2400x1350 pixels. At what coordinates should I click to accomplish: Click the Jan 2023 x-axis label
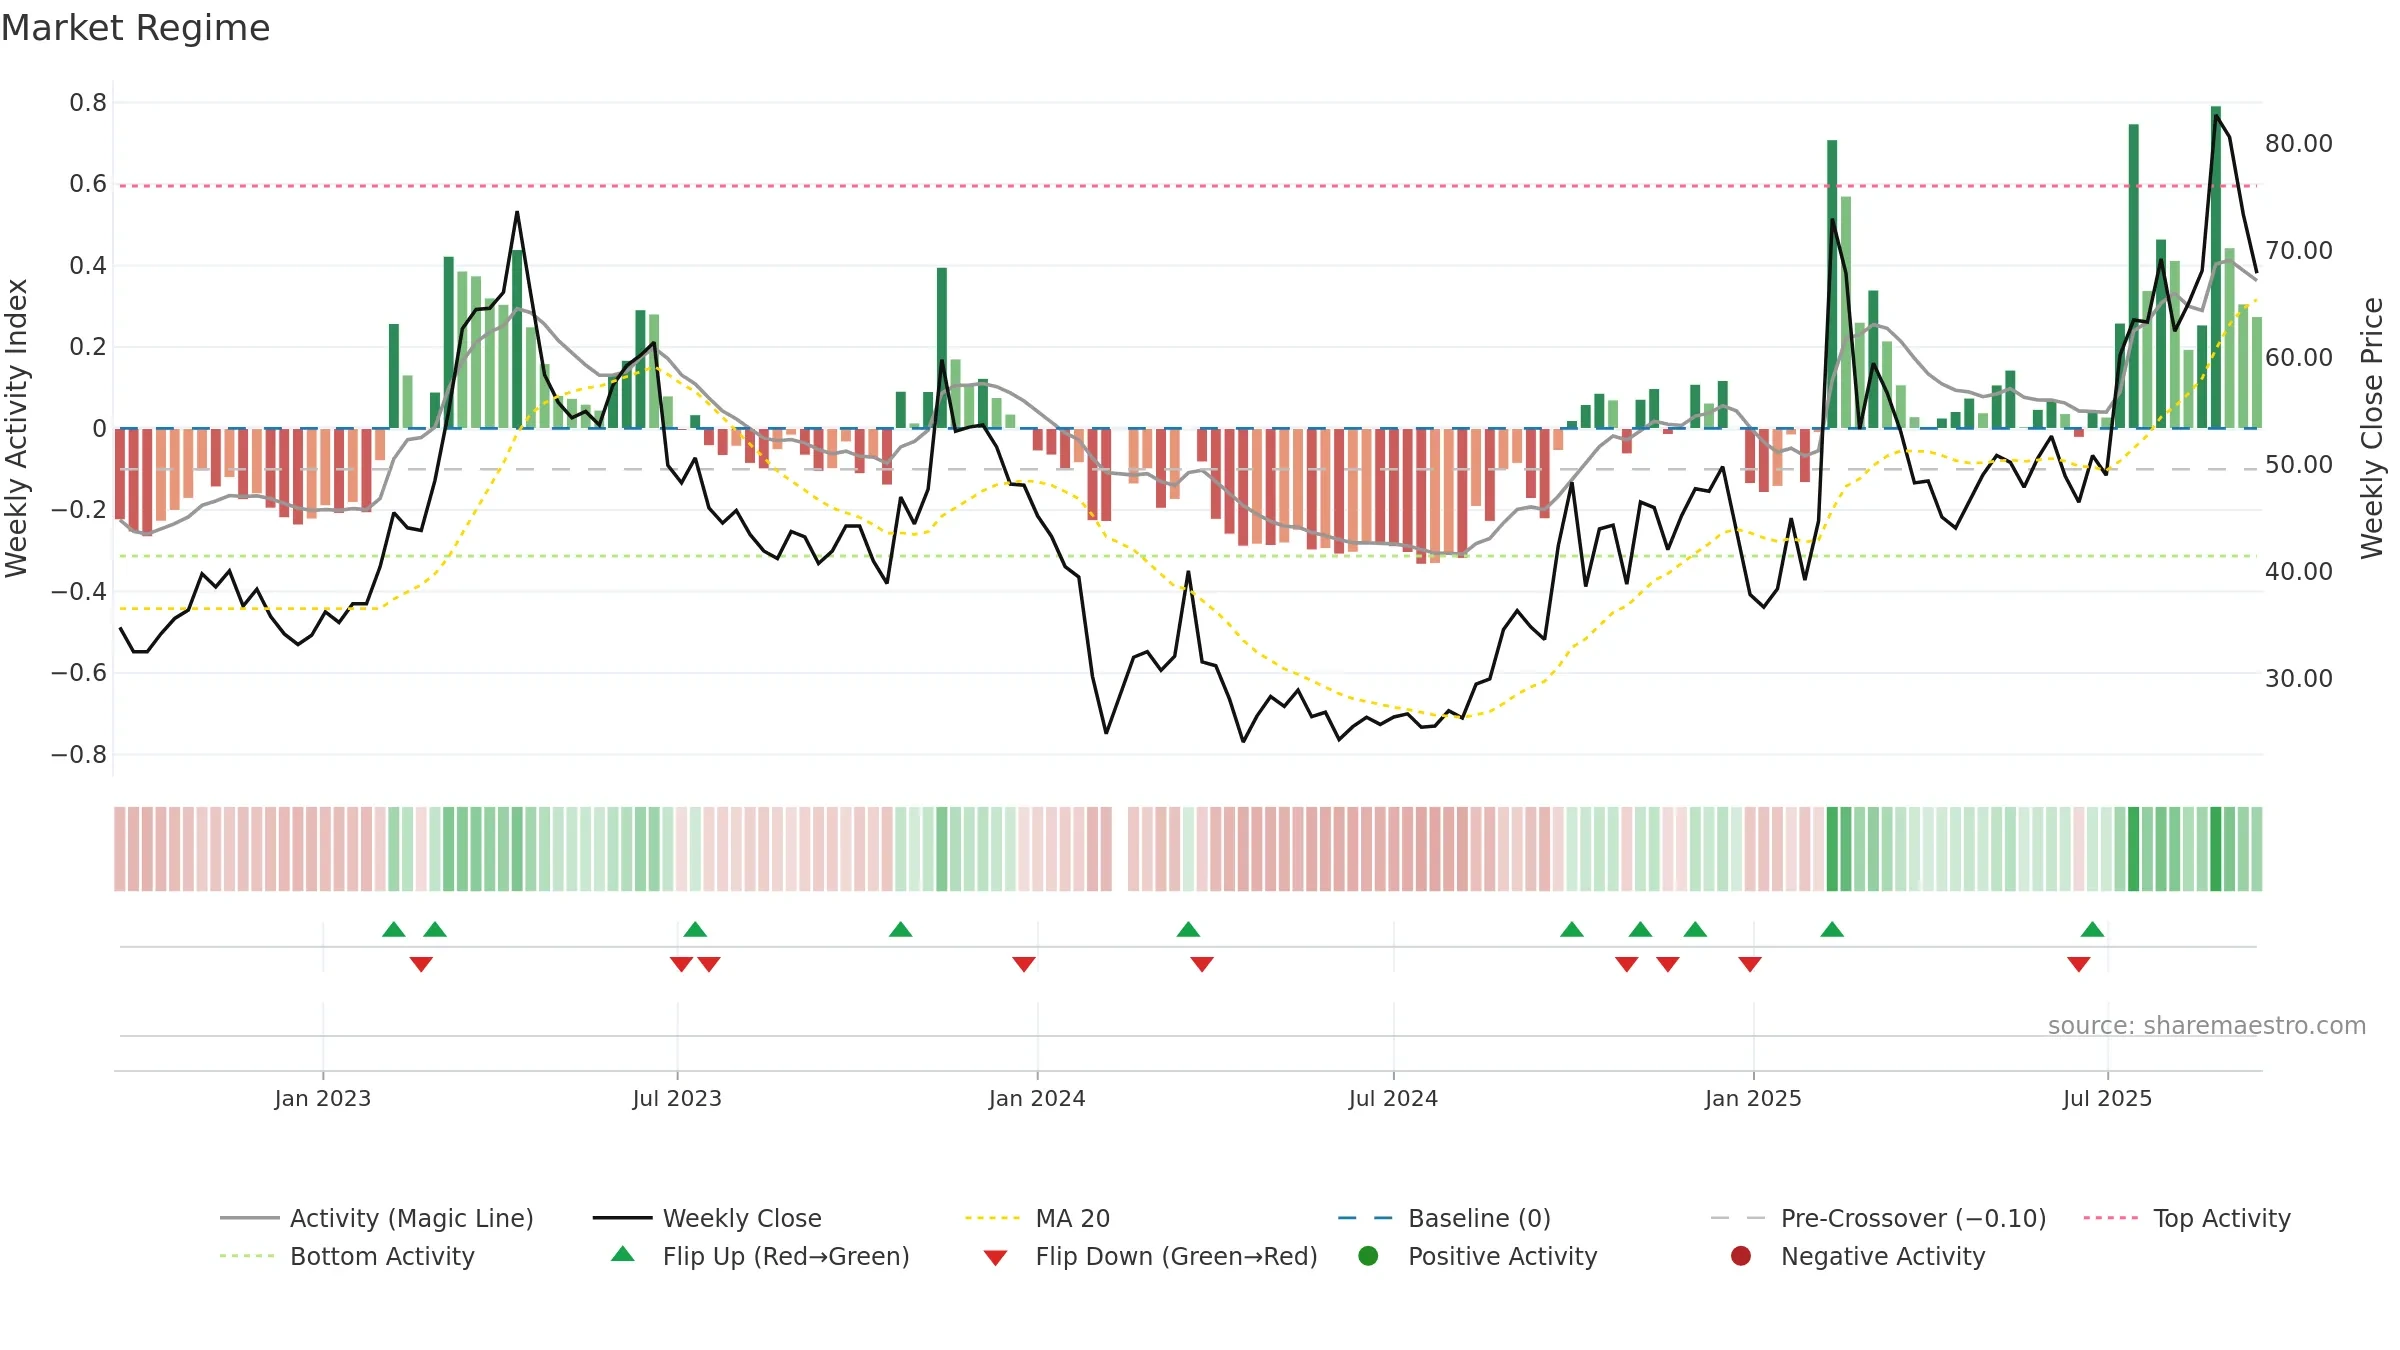(322, 1098)
